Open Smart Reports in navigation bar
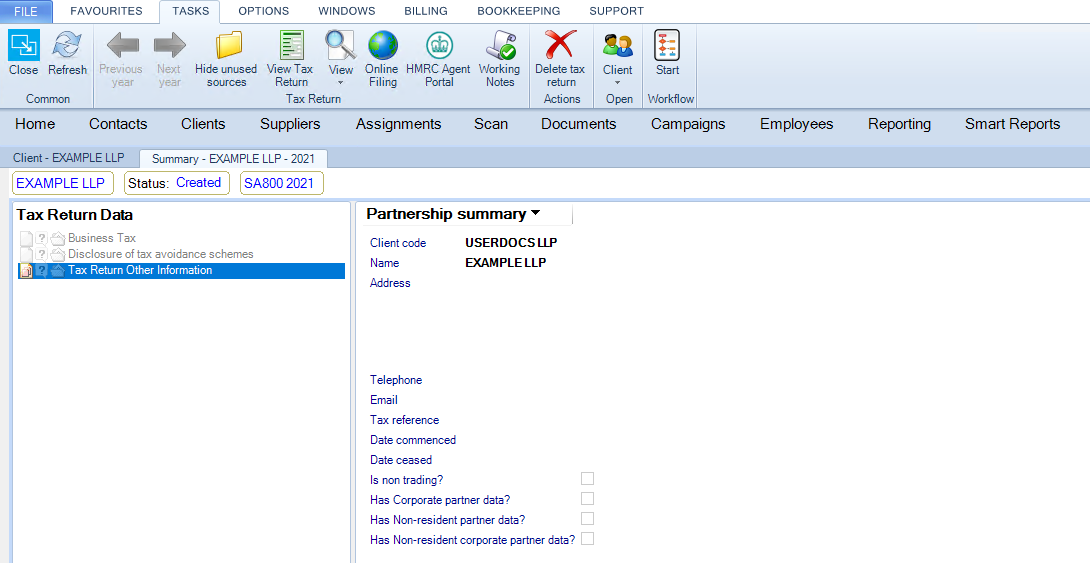Screen dimensions: 1090x563 click(1012, 124)
